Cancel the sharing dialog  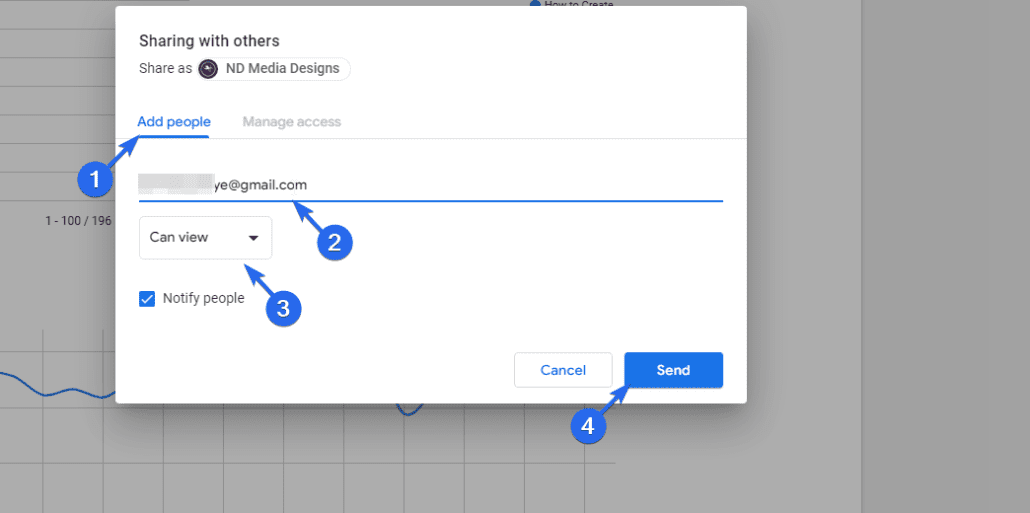pyautogui.click(x=563, y=370)
